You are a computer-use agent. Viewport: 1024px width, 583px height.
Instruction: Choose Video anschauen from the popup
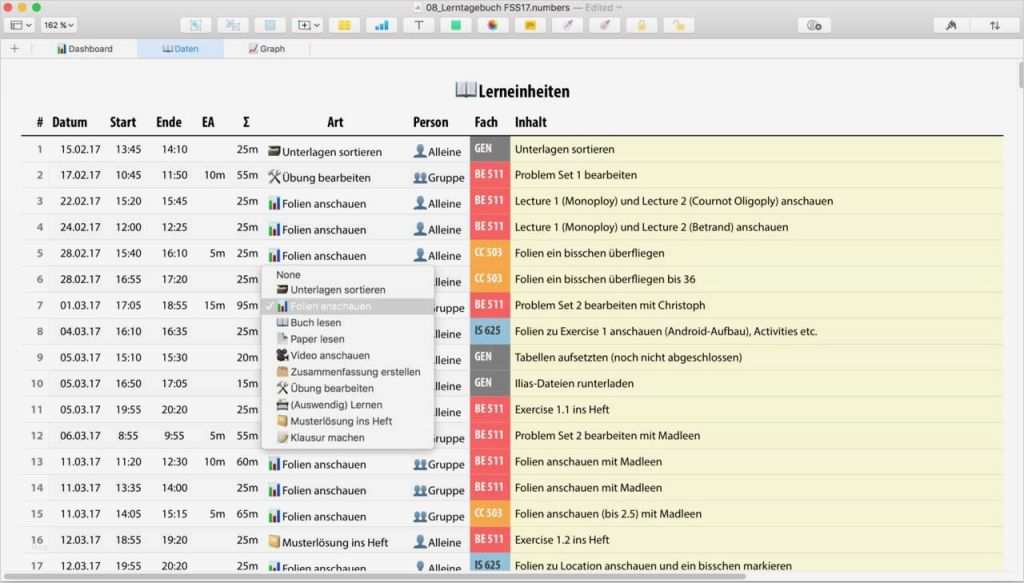click(x=329, y=355)
